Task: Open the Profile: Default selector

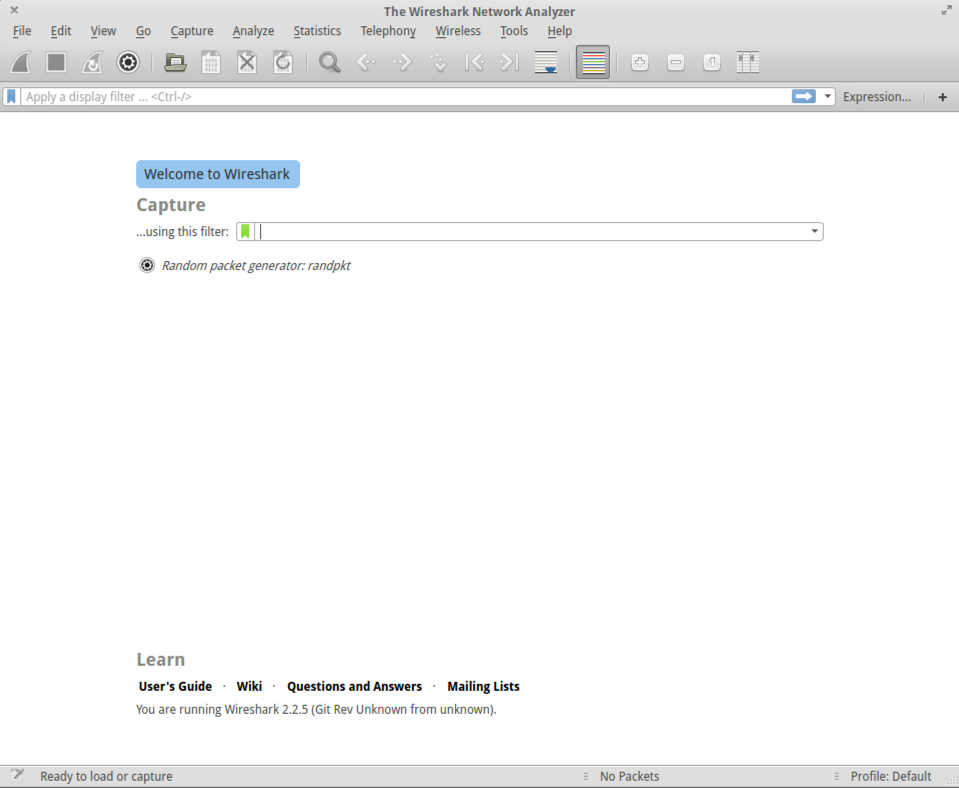Action: point(890,776)
